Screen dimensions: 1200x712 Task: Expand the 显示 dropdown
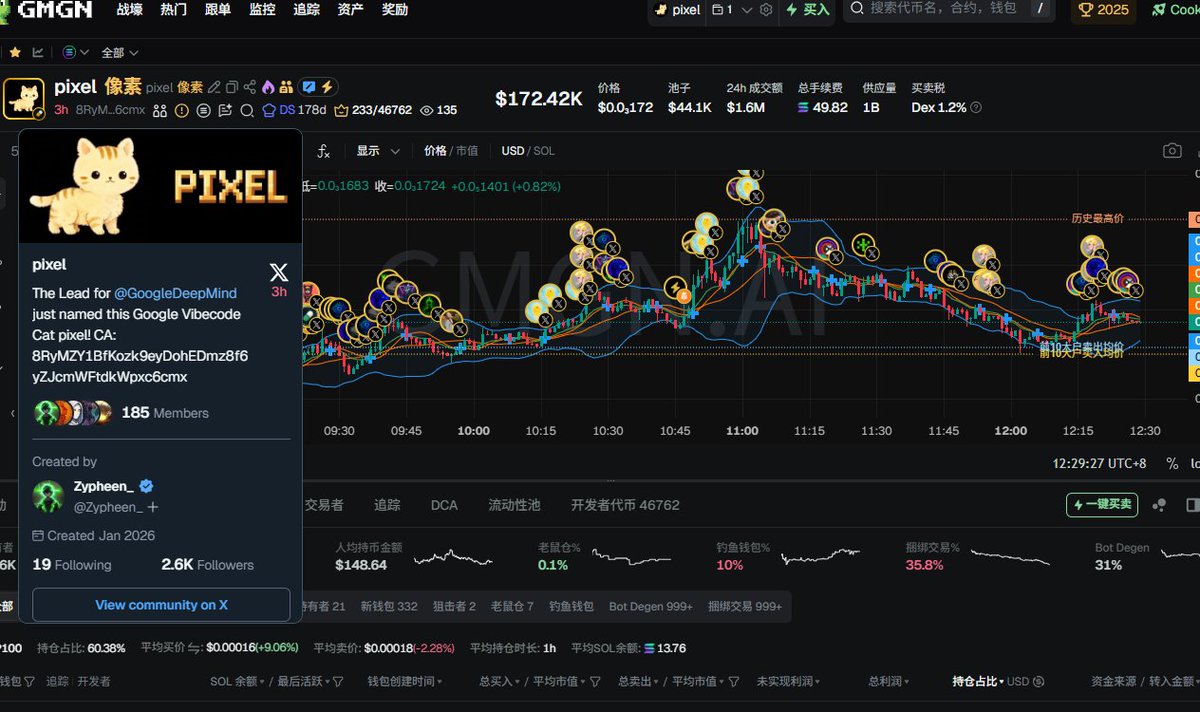tap(378, 151)
